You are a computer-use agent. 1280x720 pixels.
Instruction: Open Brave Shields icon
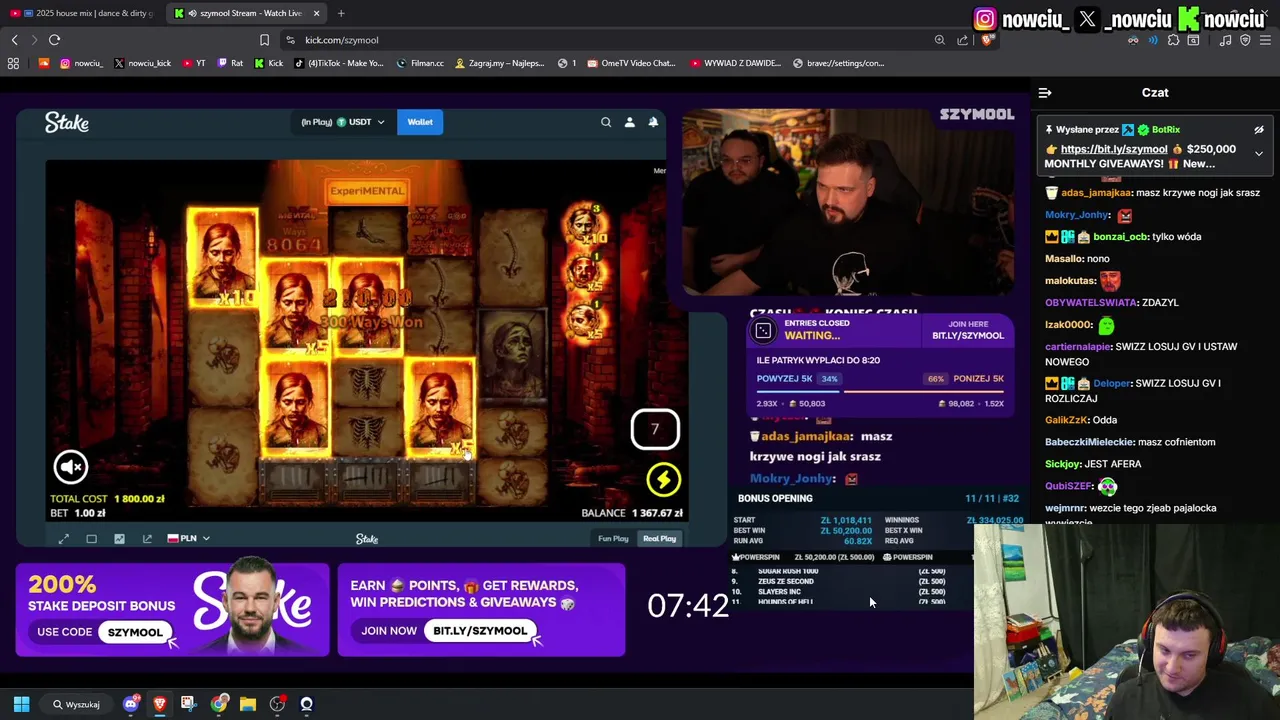point(987,40)
